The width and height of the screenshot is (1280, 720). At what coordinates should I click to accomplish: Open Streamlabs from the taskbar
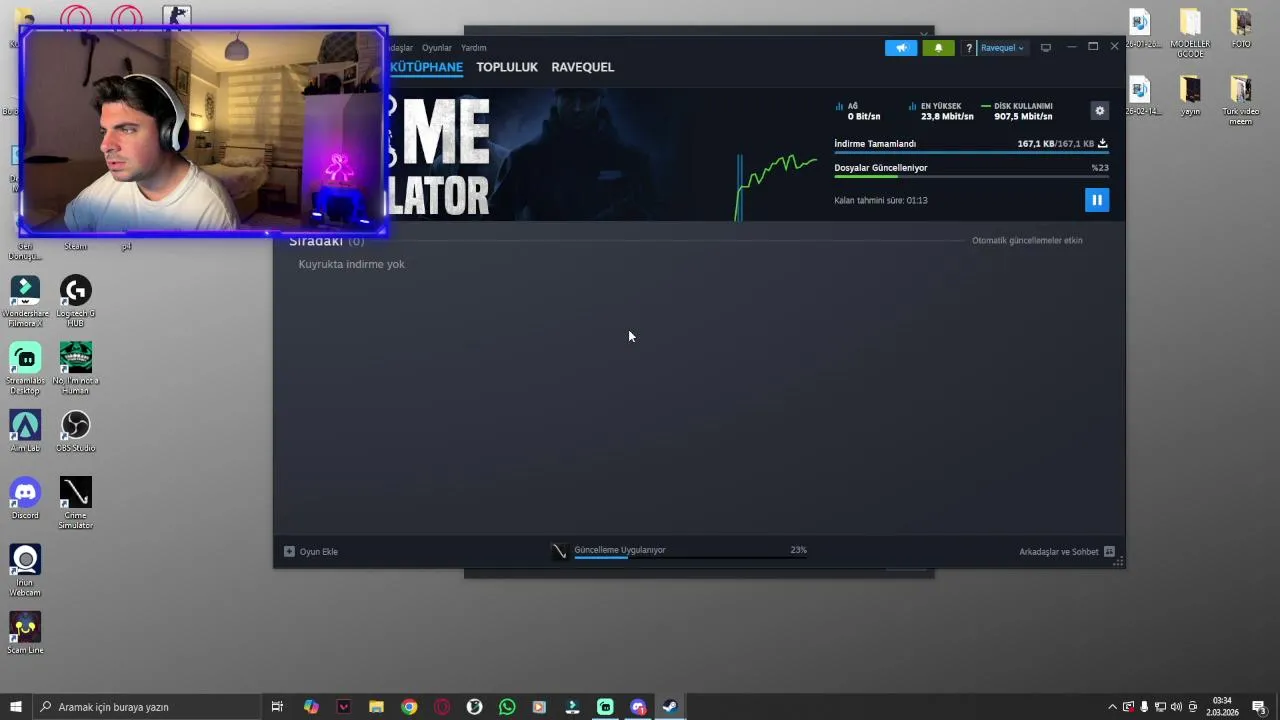coord(605,707)
